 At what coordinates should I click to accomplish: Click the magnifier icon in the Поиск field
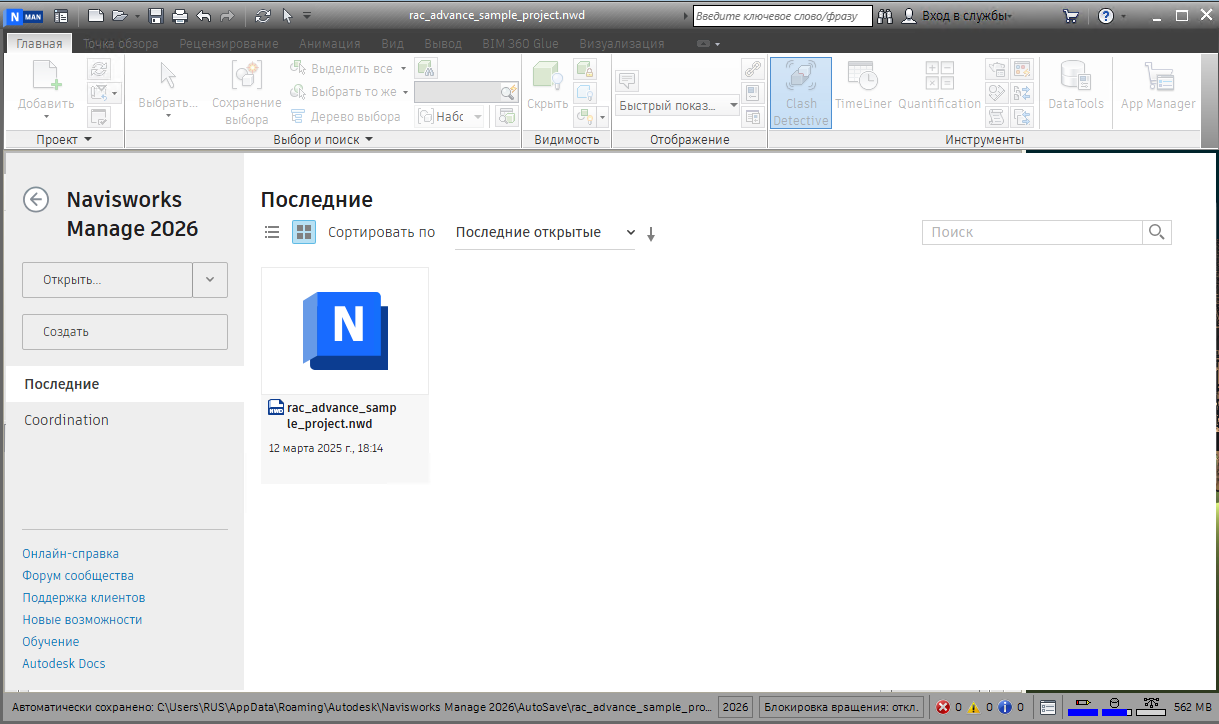tap(1157, 232)
